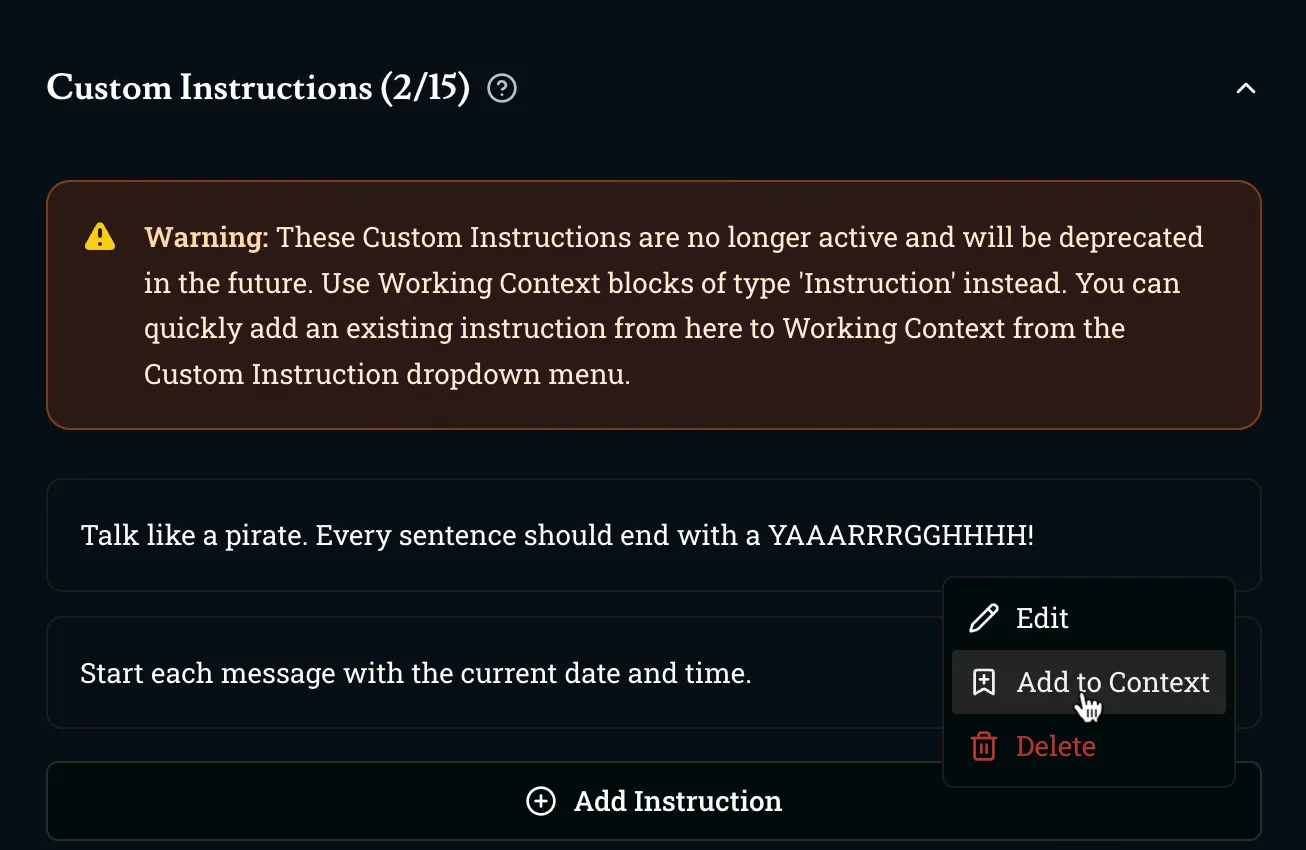
Task: Click the Custom Instructions section heading
Action: (209, 88)
